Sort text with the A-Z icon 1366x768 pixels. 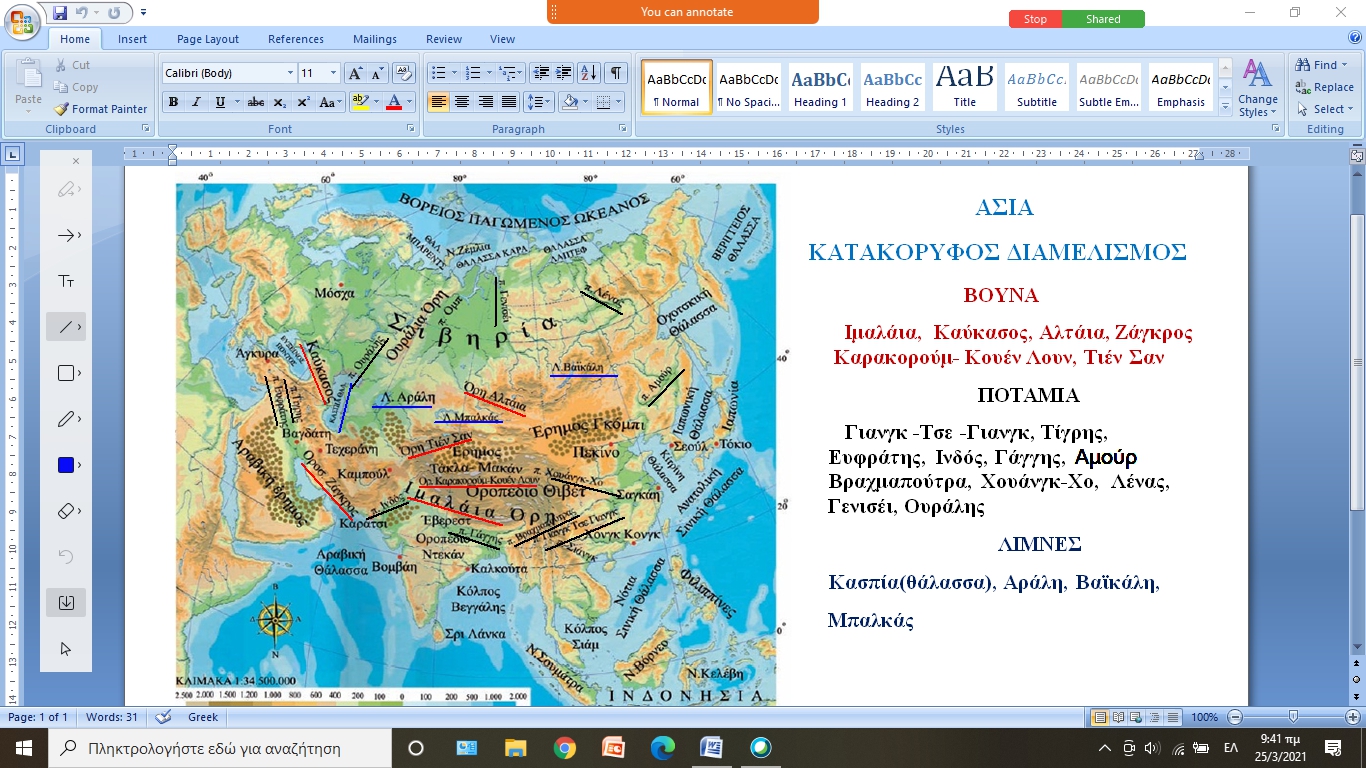589,73
